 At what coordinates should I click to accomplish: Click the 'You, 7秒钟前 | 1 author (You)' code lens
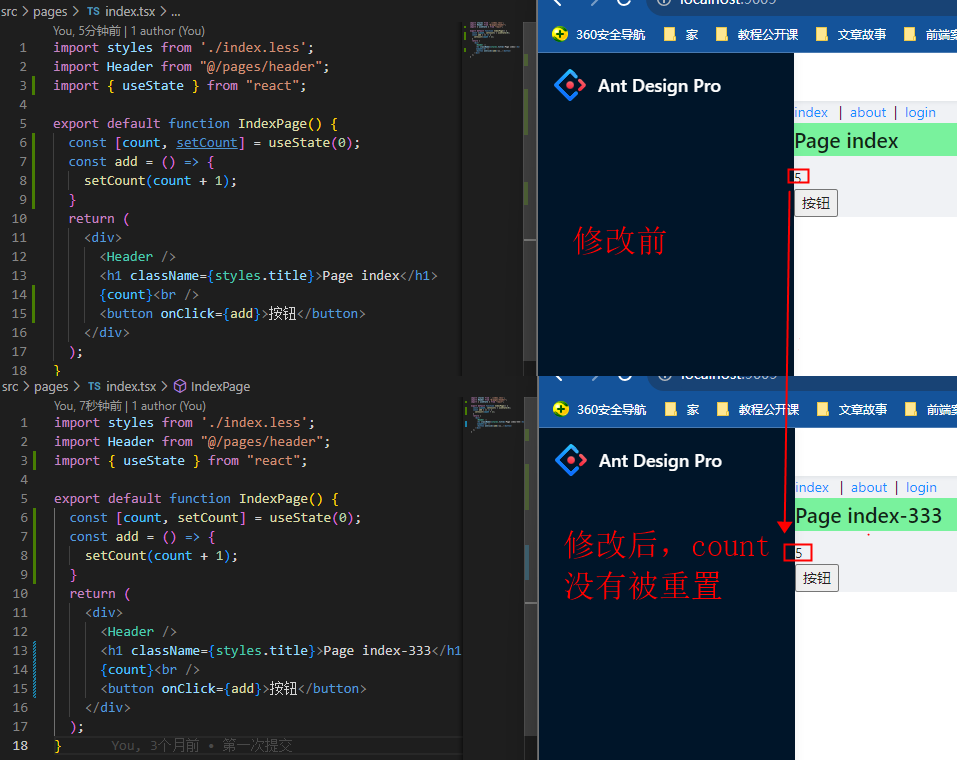[x=130, y=405]
